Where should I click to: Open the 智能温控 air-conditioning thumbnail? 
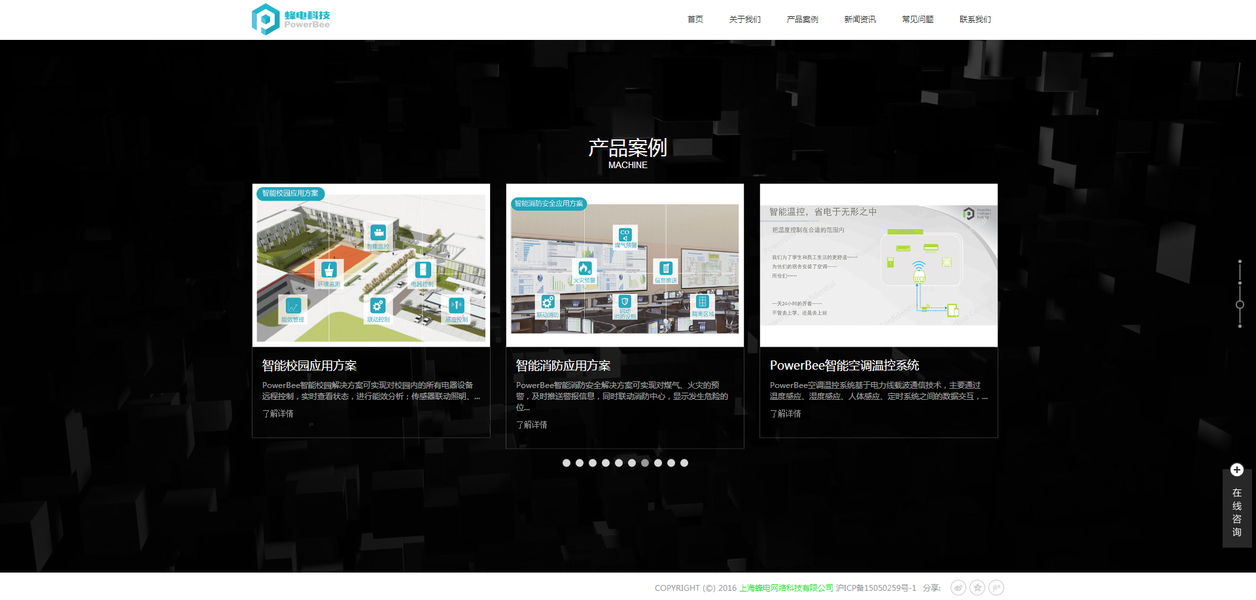point(879,265)
